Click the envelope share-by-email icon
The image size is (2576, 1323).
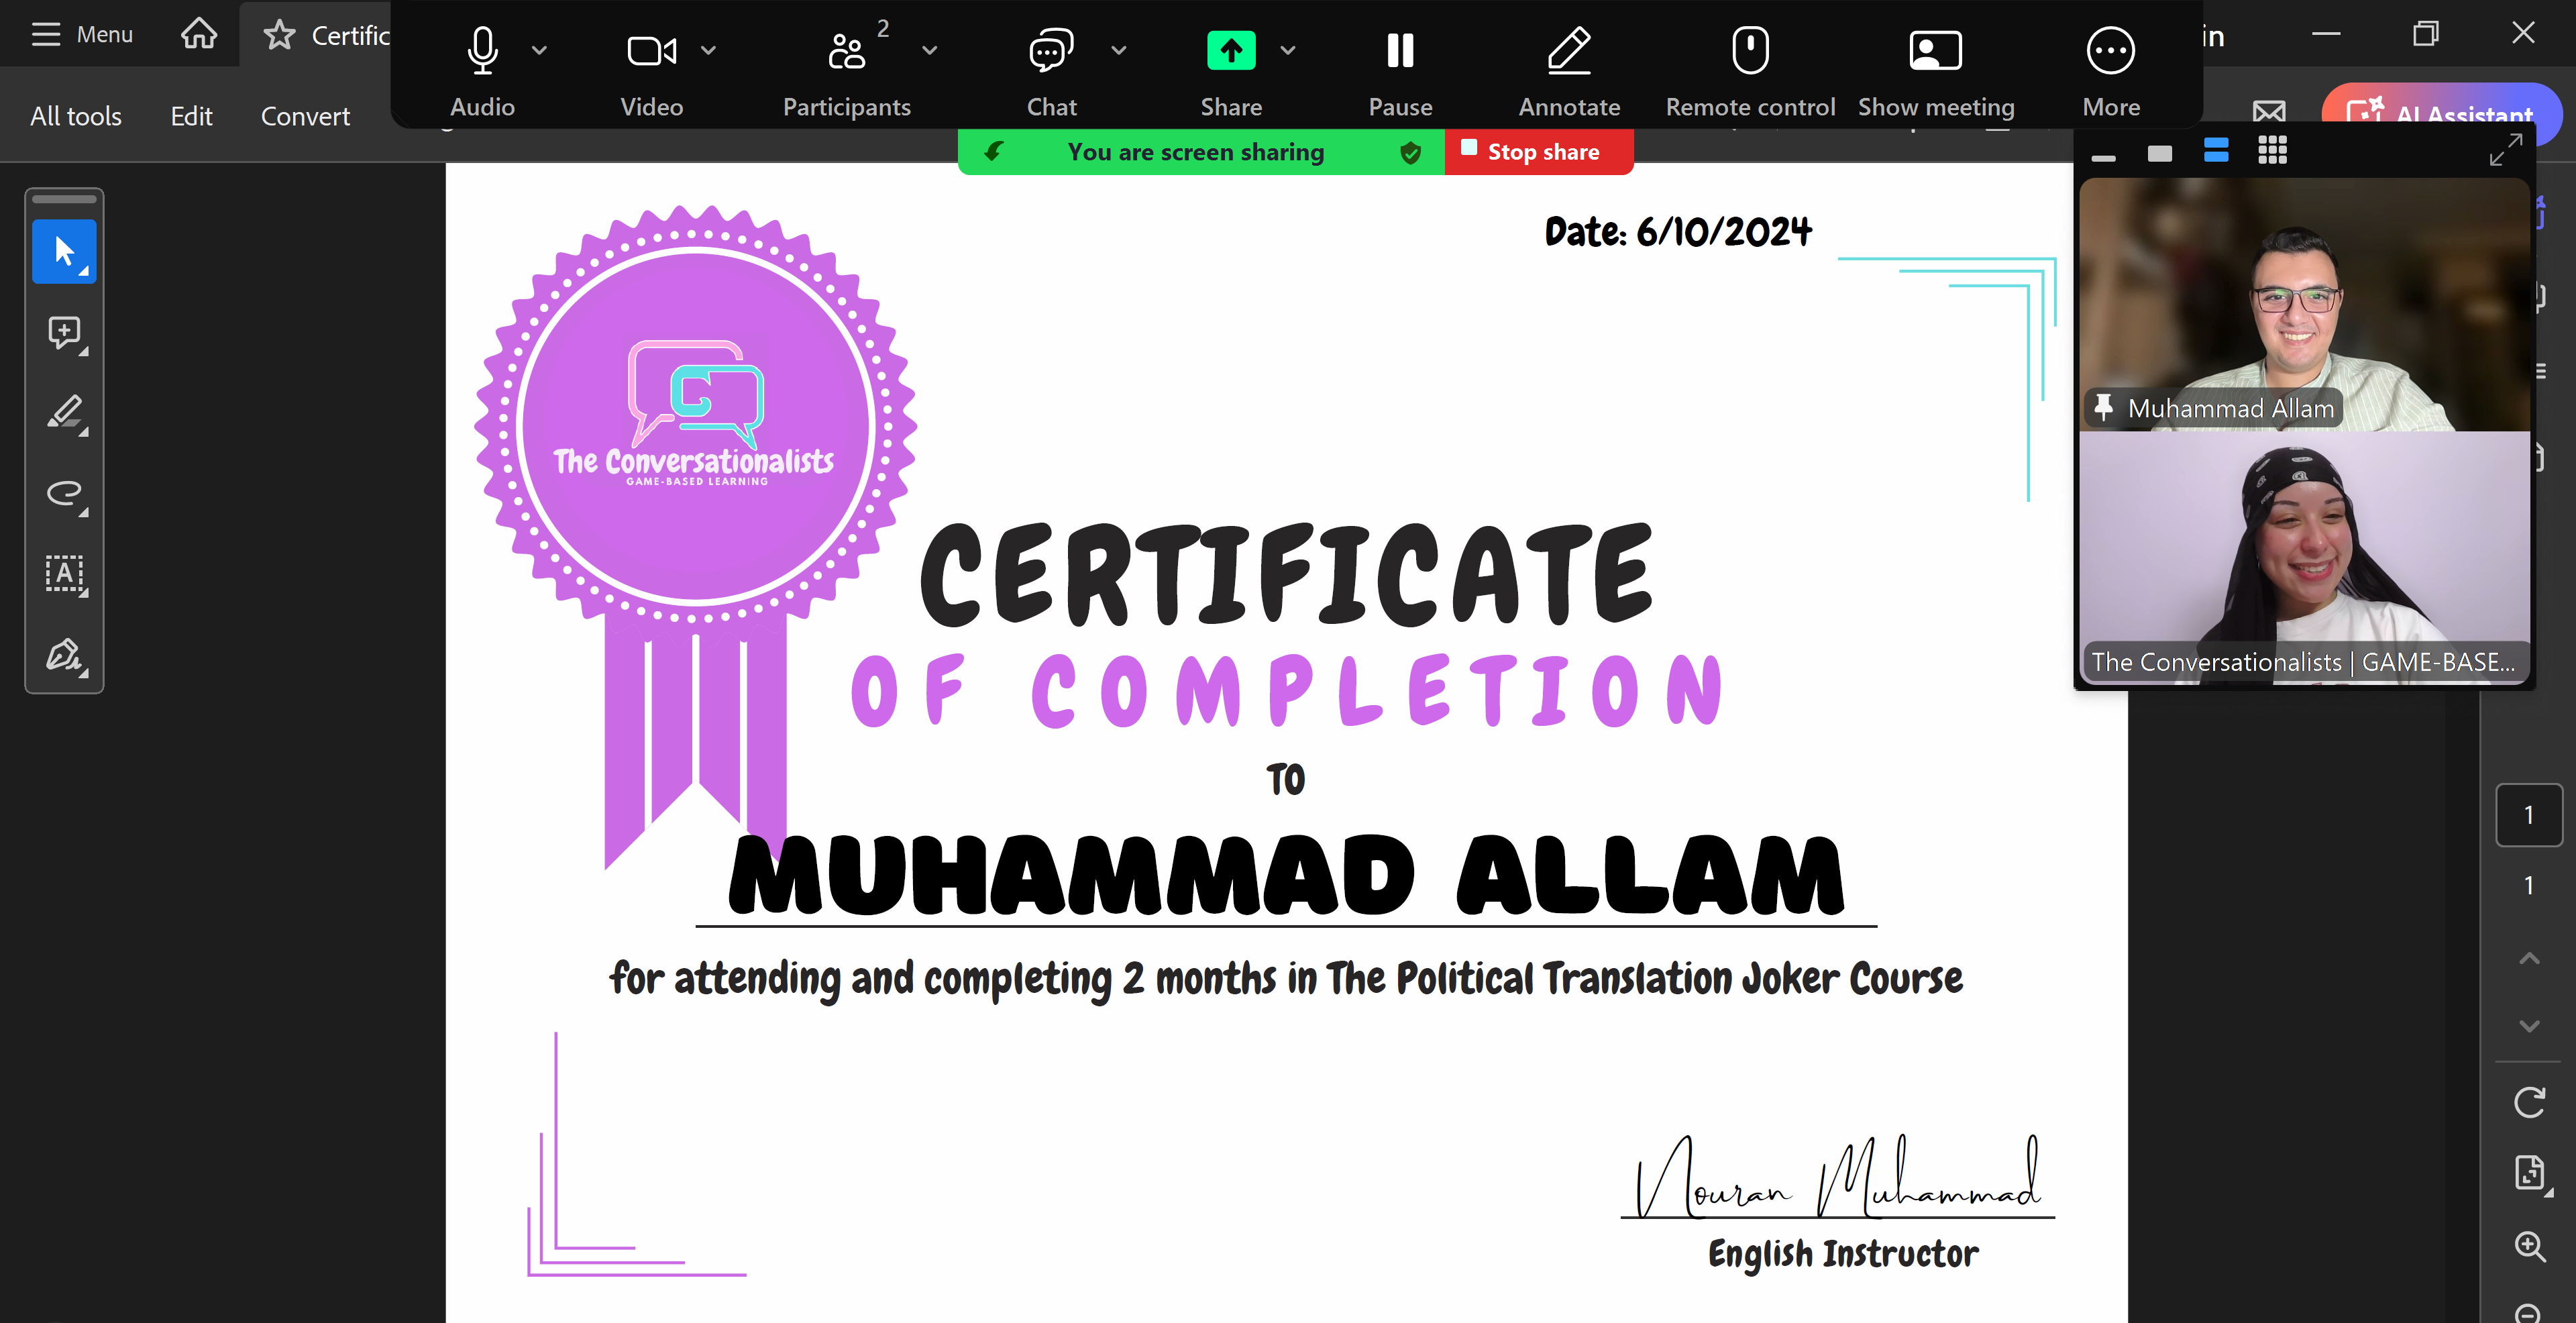[2269, 112]
